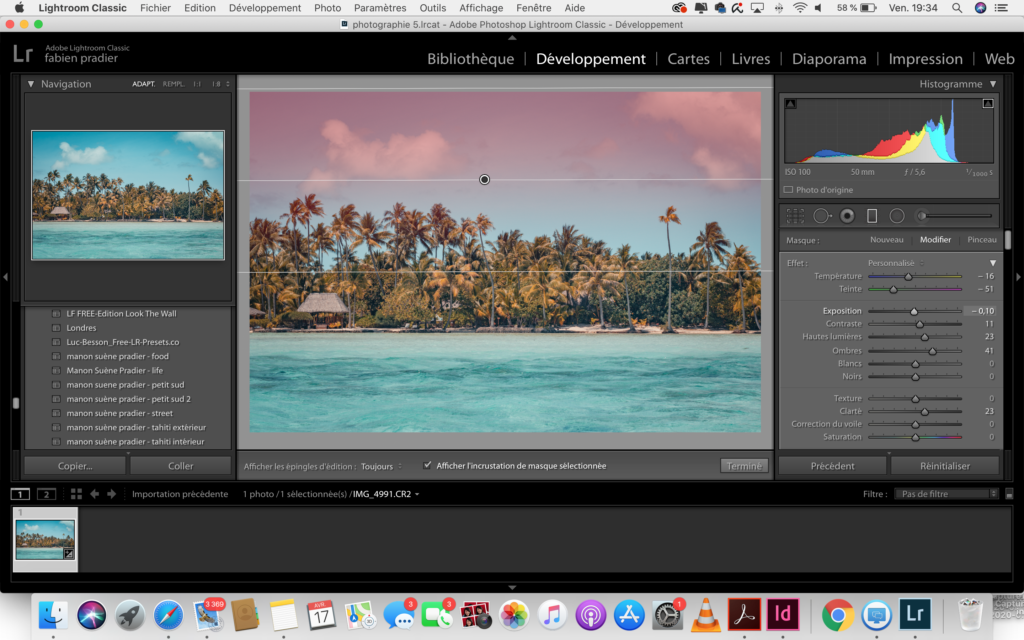
Task: Toggle shadow clipping indicator in histogram
Action: pos(791,103)
